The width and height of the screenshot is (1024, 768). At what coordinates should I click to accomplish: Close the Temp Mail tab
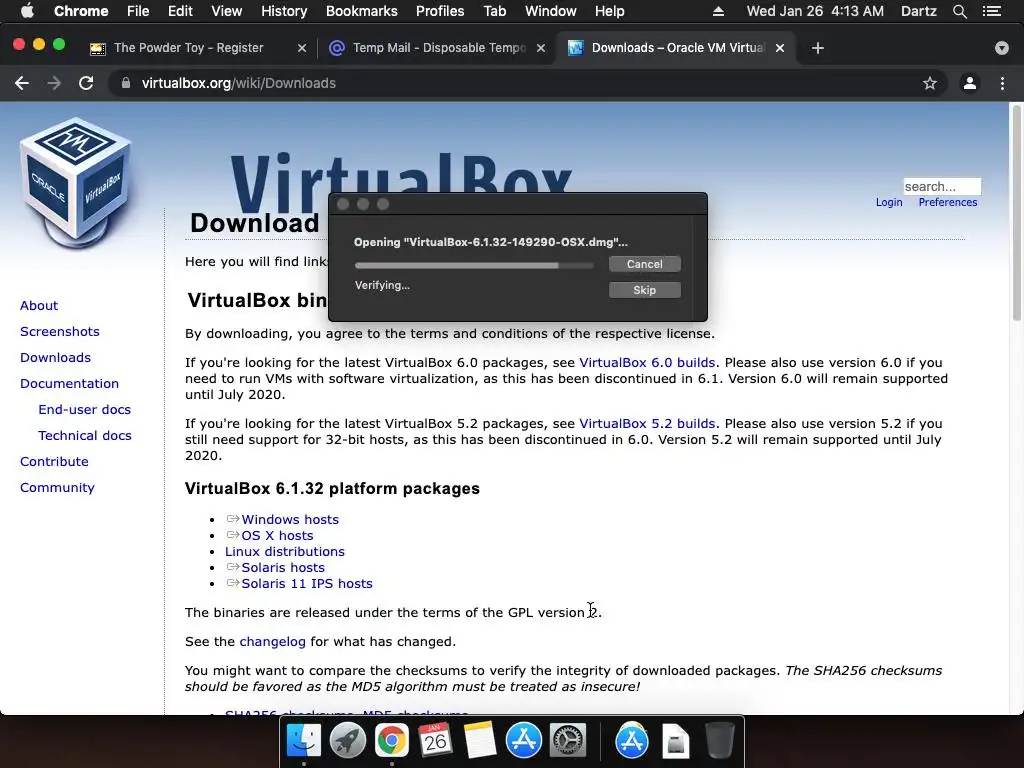[x=540, y=48]
